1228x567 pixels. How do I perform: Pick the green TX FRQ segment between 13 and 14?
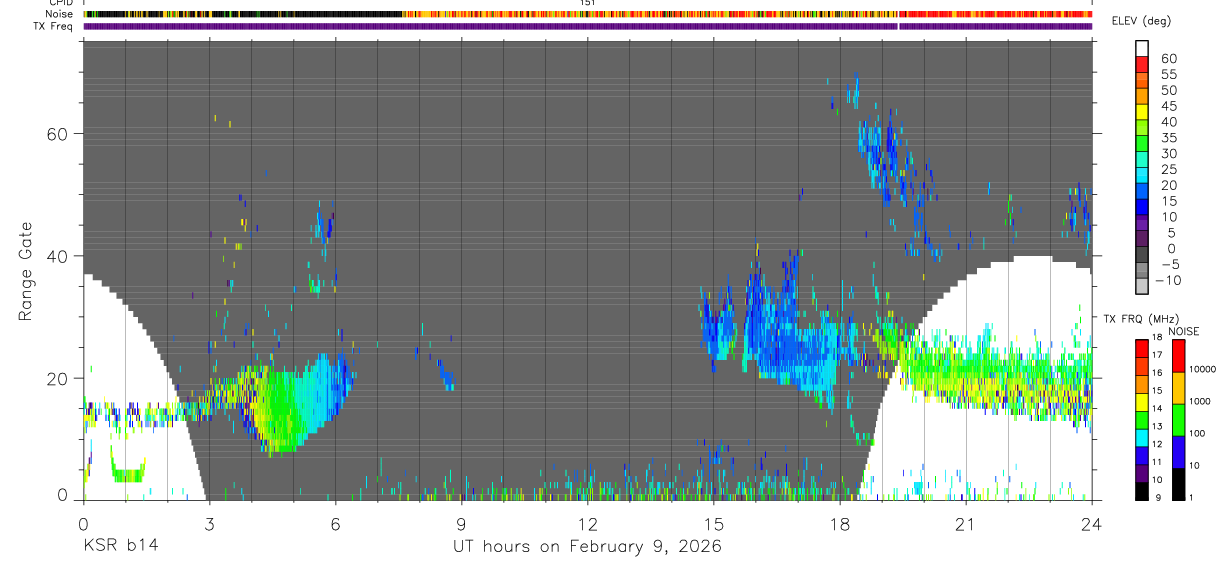pyautogui.click(x=1142, y=418)
